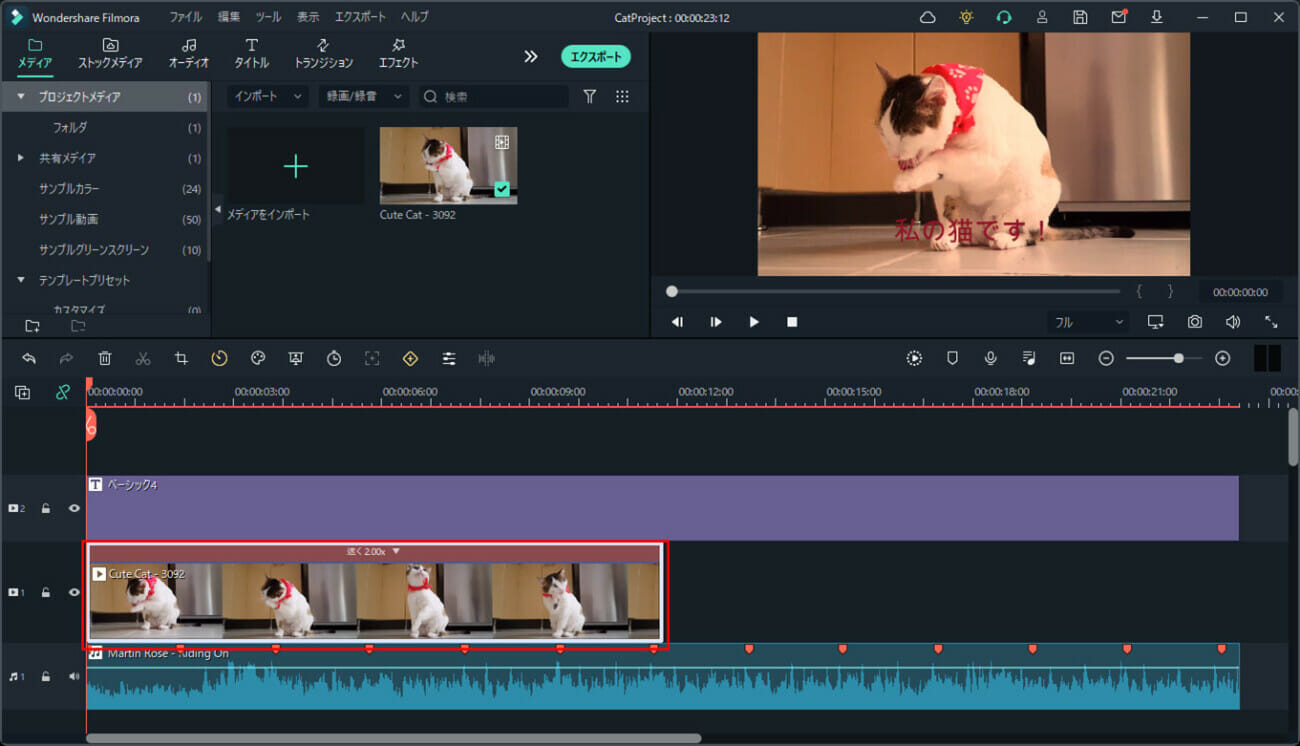Click メディアをインポート plus area
Screen dimensions: 1300x746
coord(296,166)
